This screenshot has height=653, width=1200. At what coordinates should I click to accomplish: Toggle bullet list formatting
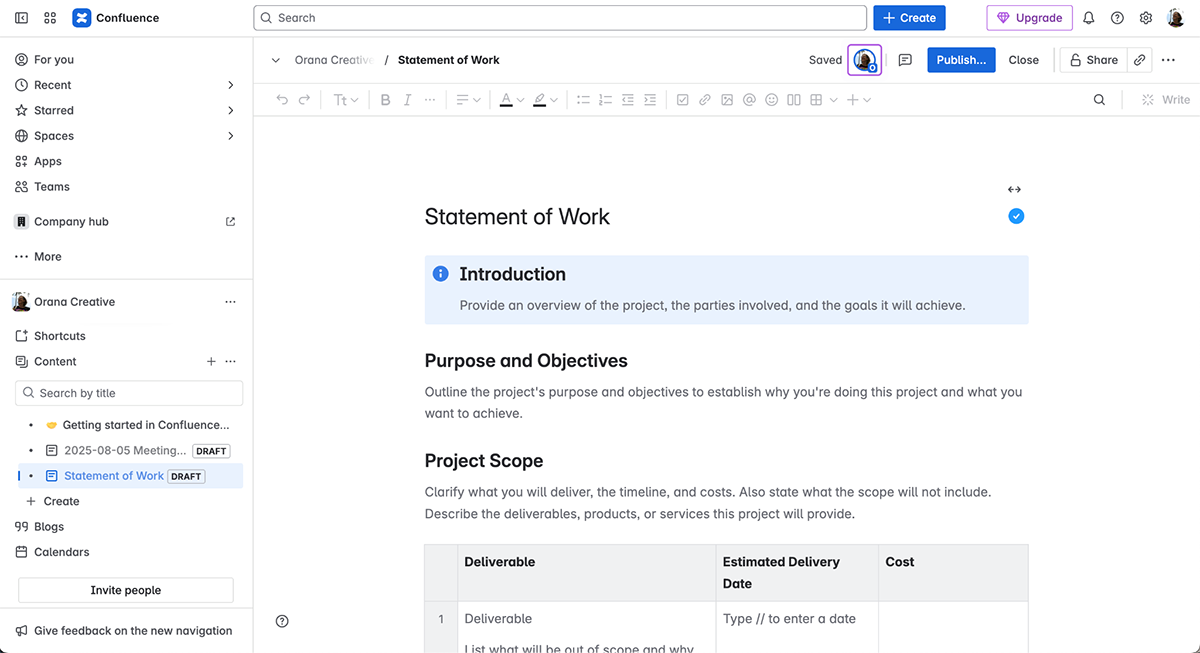pyautogui.click(x=583, y=99)
